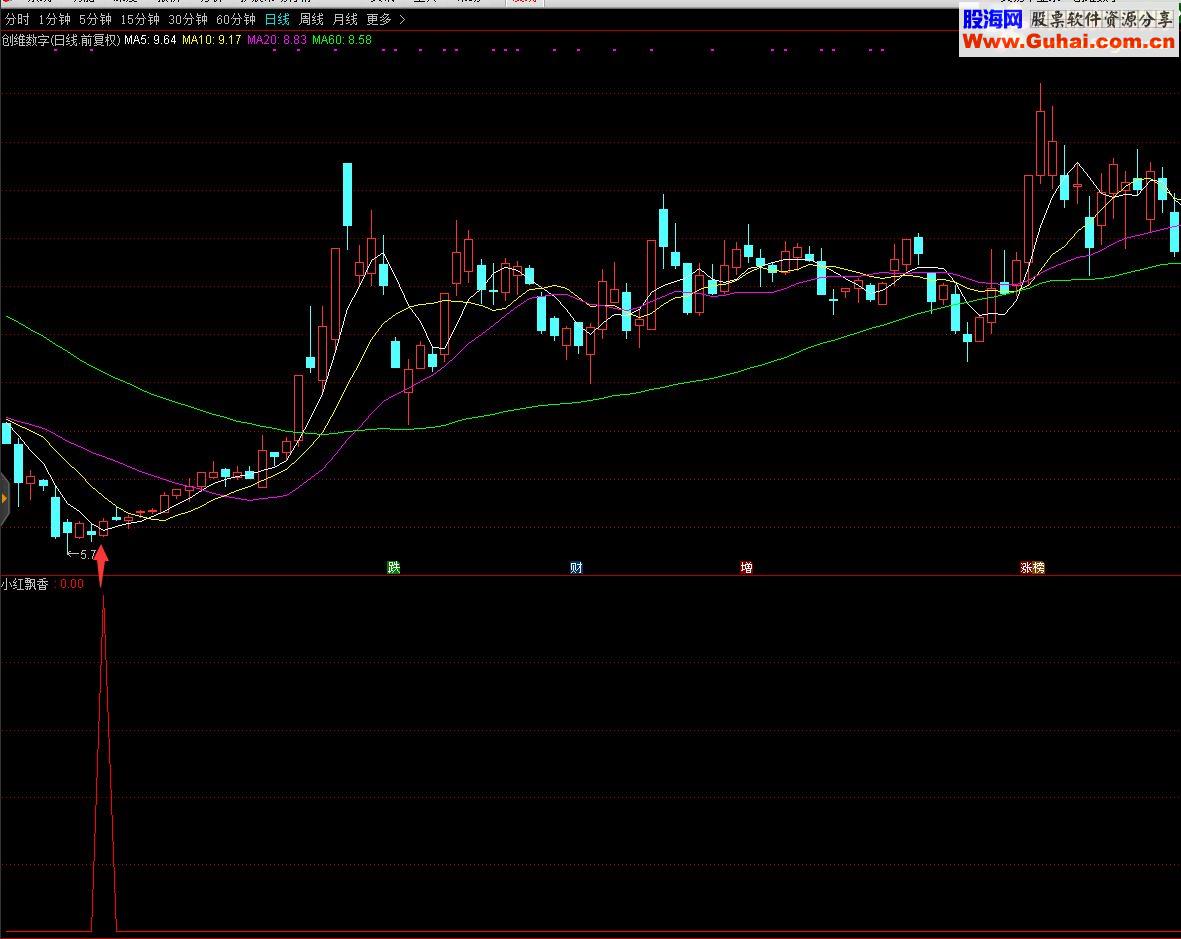Click the highest red candle near right edge
Image resolution: width=1181 pixels, height=939 pixels.
(1040, 143)
